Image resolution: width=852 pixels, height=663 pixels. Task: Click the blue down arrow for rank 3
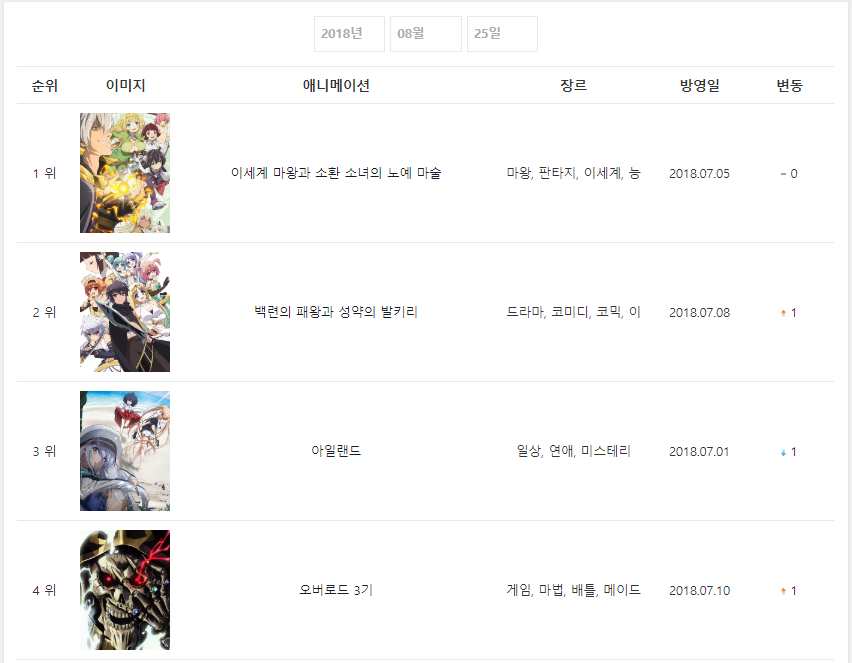click(x=783, y=452)
